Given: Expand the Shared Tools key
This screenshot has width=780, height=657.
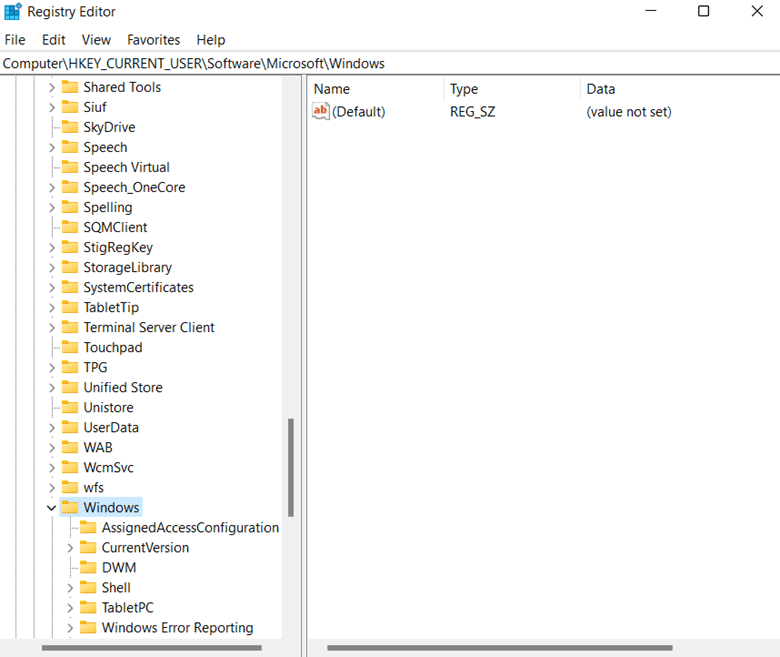Looking at the screenshot, I should [52, 88].
